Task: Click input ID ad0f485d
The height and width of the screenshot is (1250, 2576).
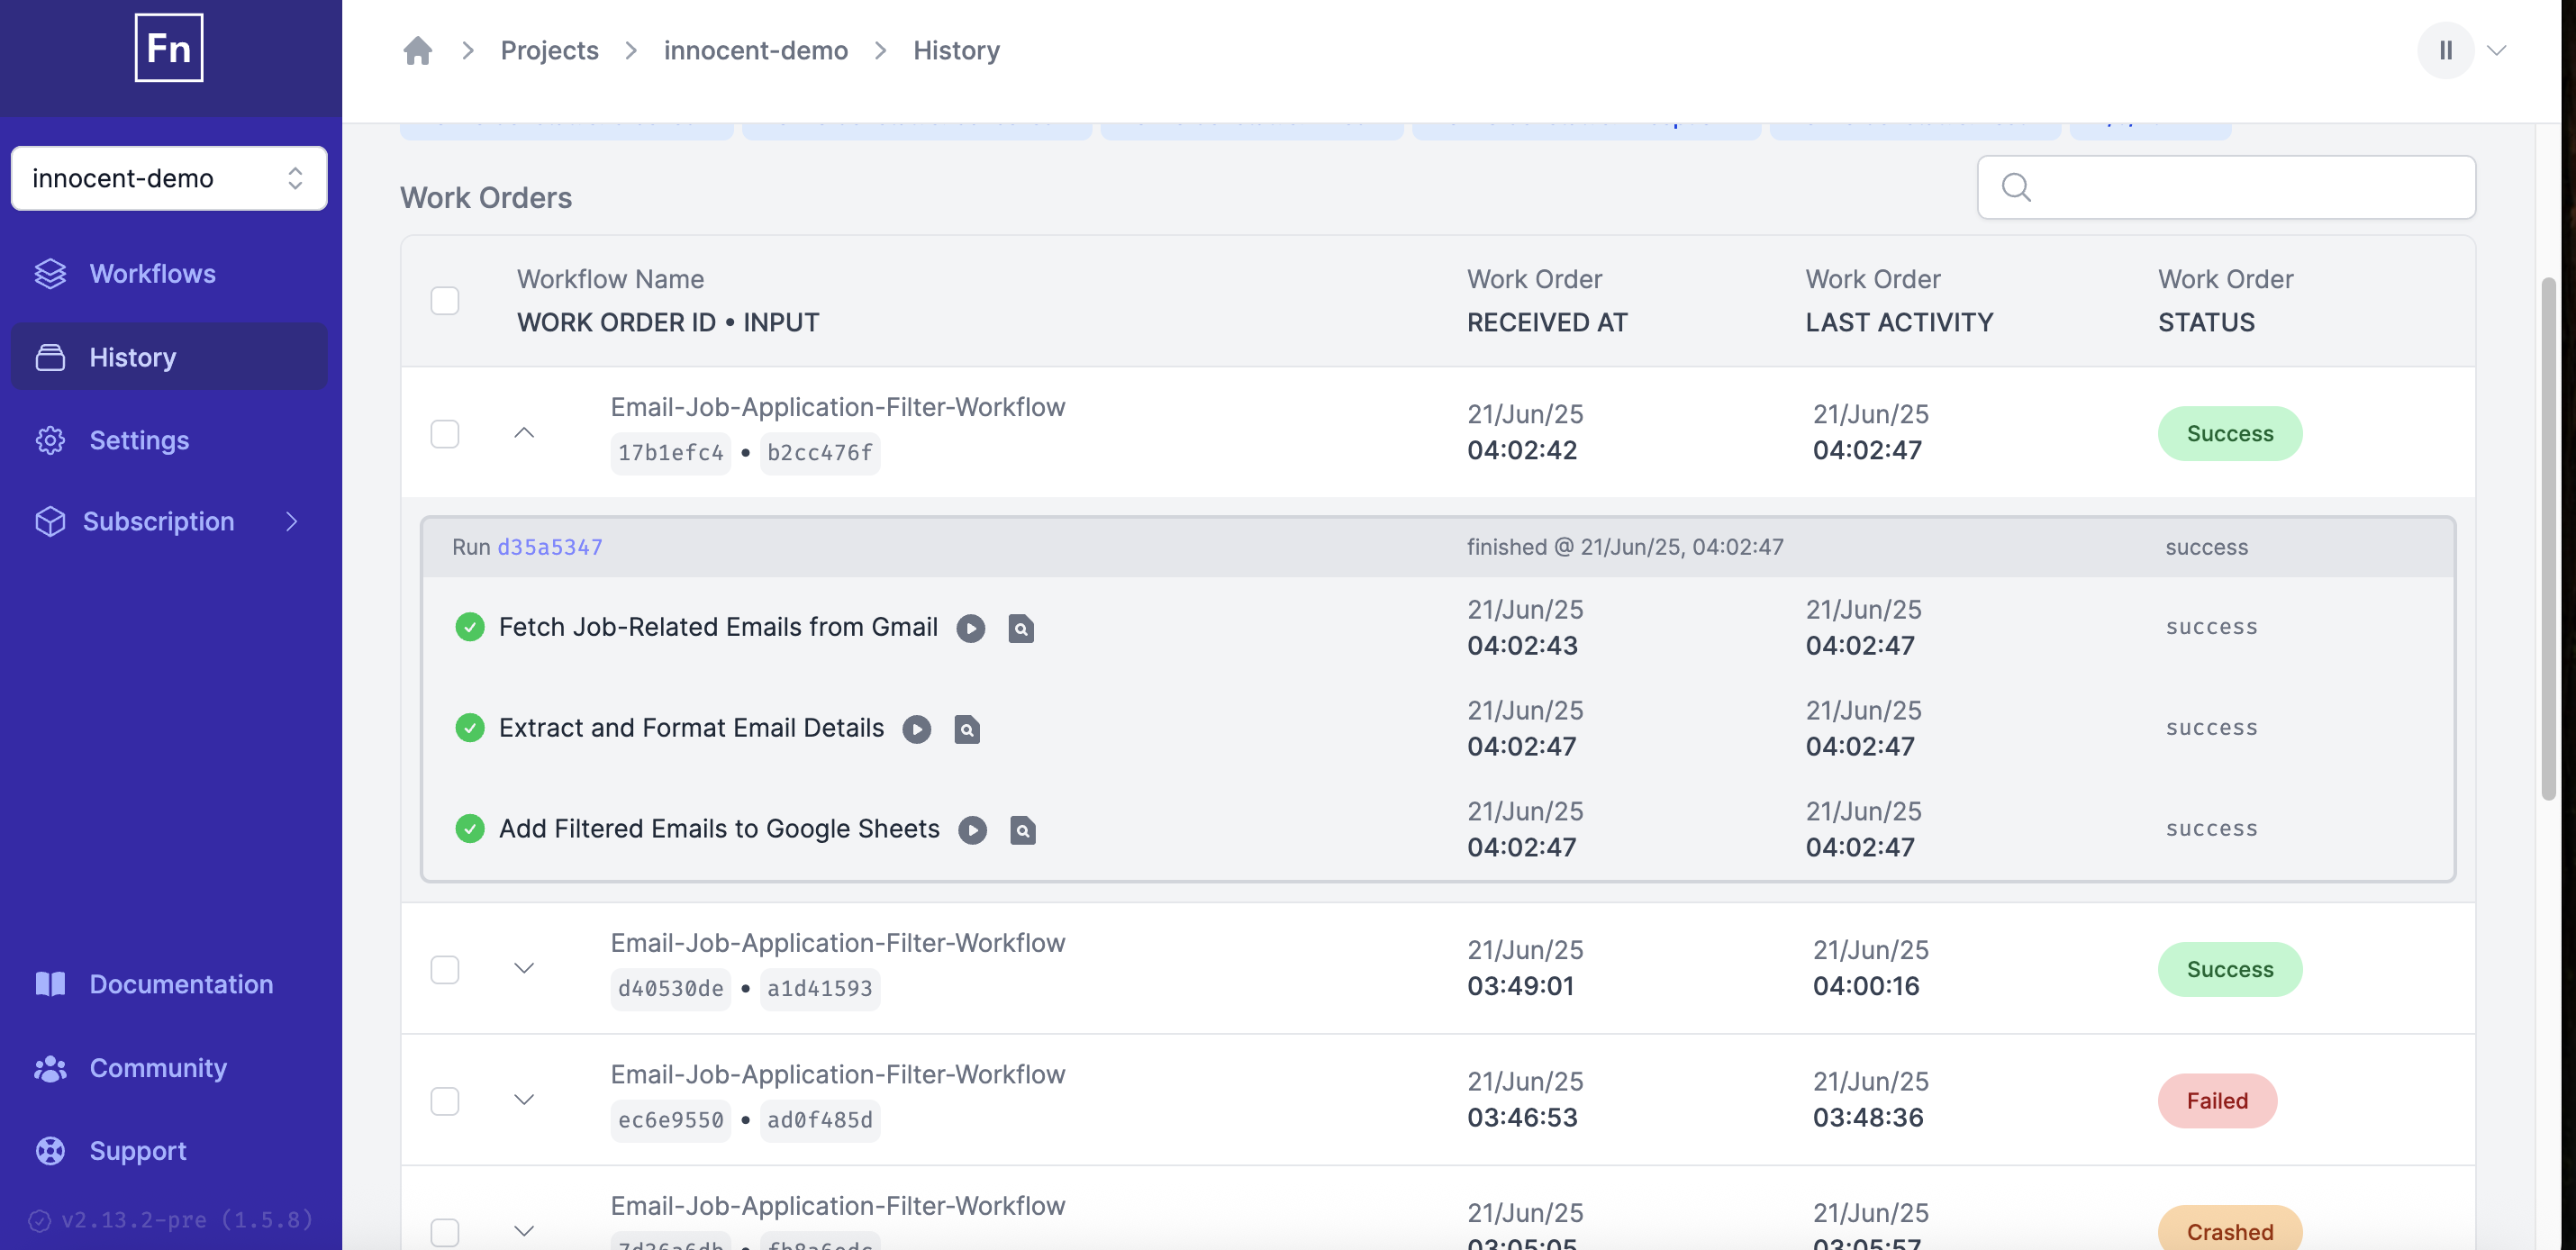Action: tap(820, 1120)
